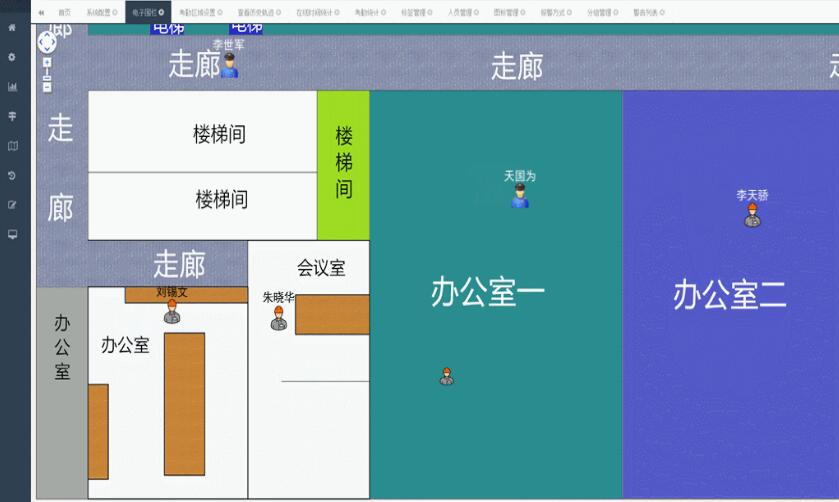Open the bar chart statistics sidebar icon

[x=12, y=87]
